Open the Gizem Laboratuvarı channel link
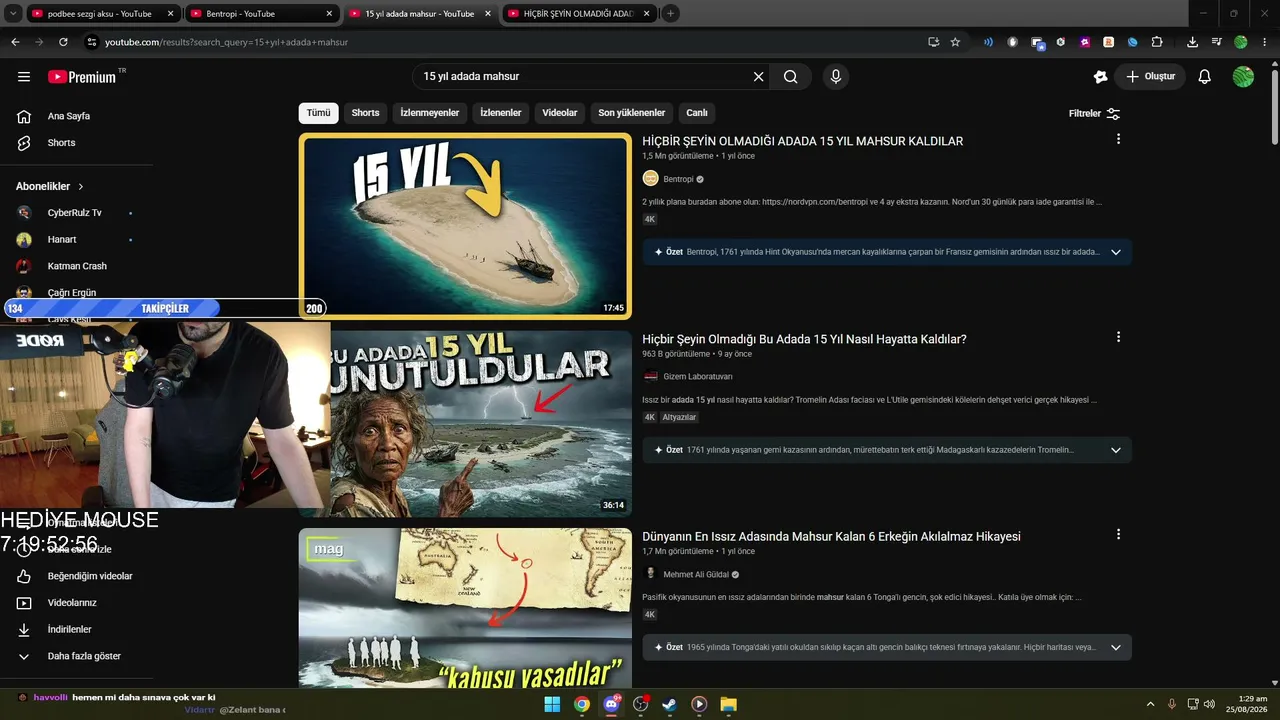The width and height of the screenshot is (1280, 720). coord(698,377)
